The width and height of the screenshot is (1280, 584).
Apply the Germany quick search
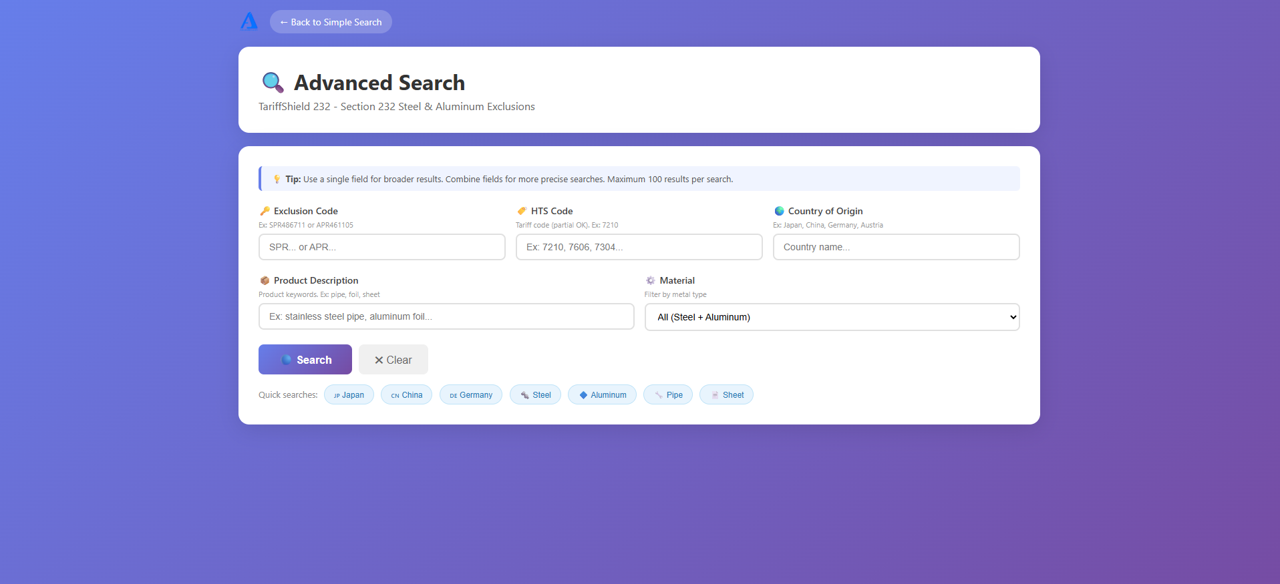click(471, 395)
